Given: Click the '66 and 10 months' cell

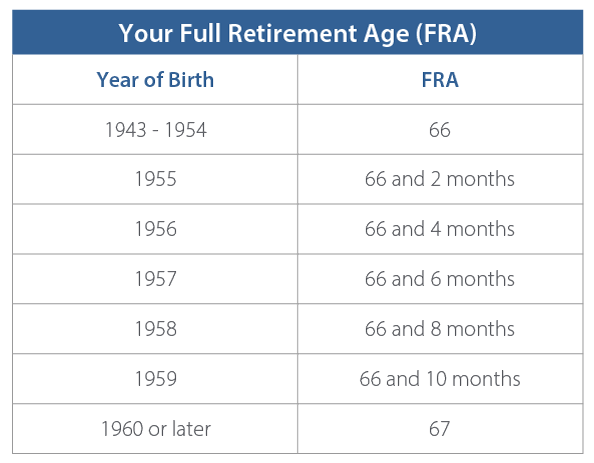Looking at the screenshot, I should tap(440, 379).
